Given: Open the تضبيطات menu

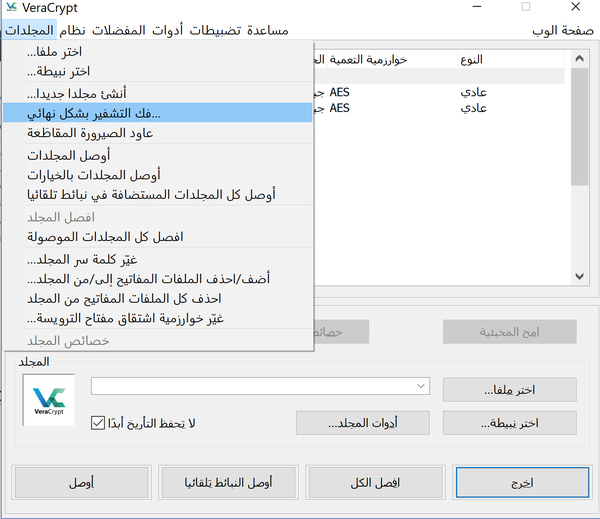Looking at the screenshot, I should pos(215,30).
